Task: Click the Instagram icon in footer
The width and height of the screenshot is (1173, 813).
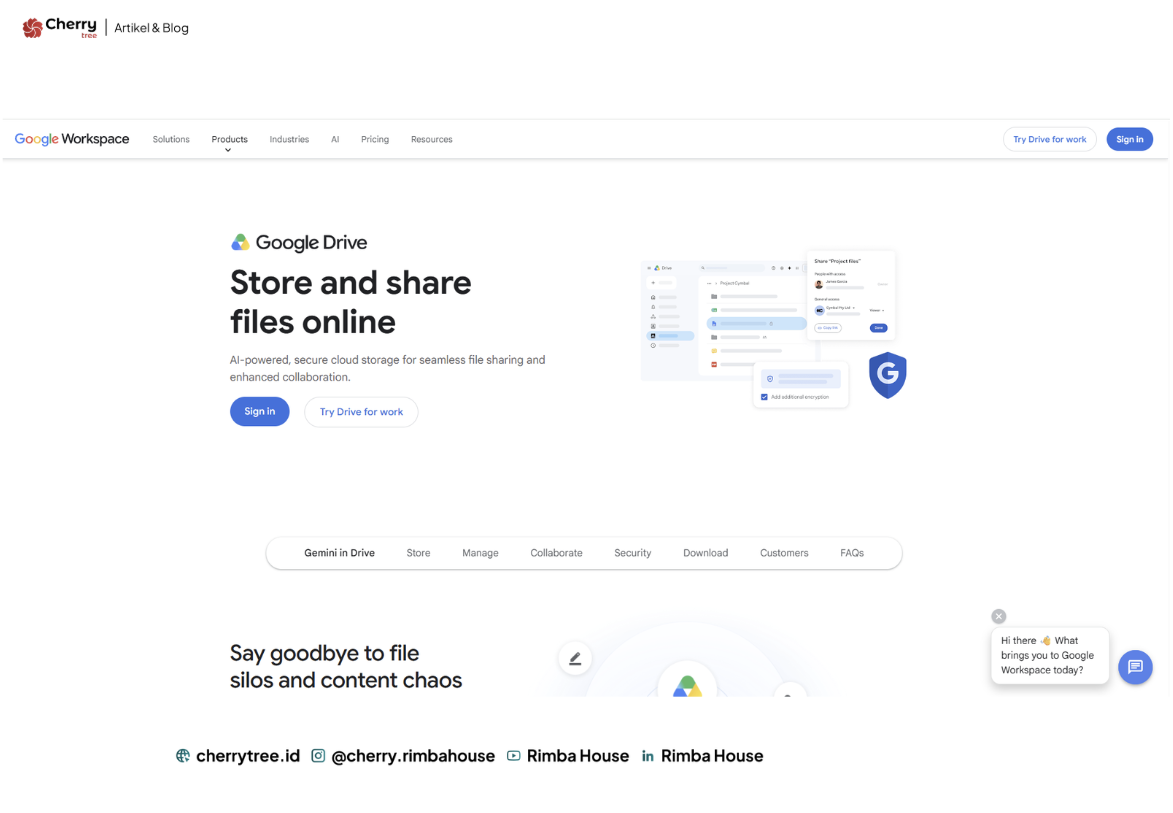Action: (318, 755)
